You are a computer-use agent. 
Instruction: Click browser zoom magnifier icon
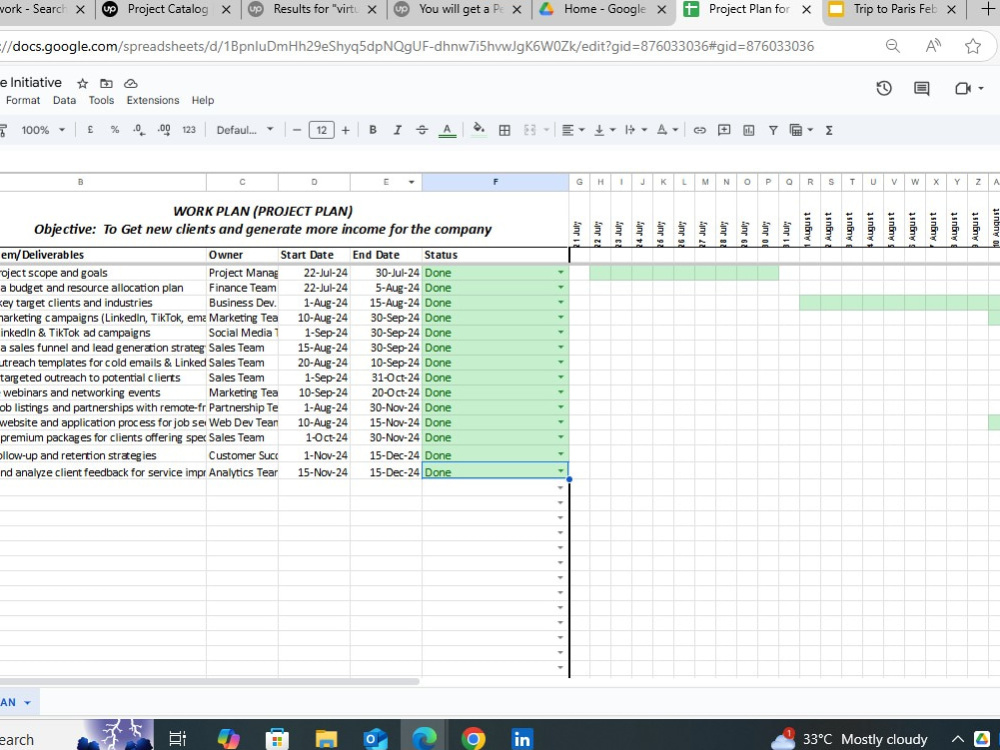click(x=893, y=46)
